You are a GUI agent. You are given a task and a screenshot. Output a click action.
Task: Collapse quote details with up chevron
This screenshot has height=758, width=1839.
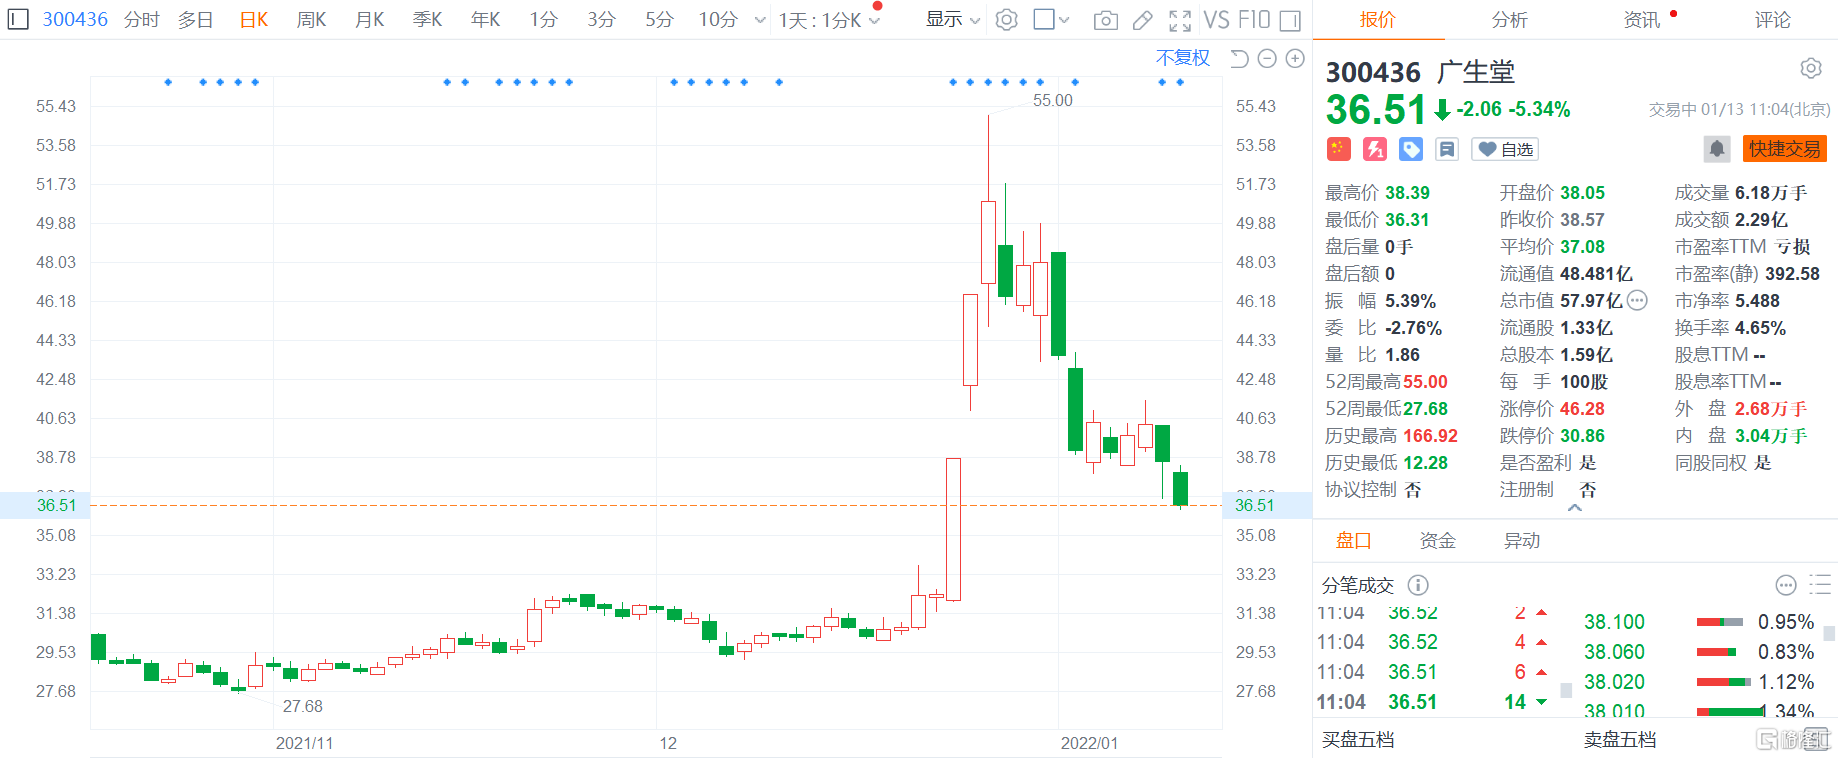[x=1575, y=508]
